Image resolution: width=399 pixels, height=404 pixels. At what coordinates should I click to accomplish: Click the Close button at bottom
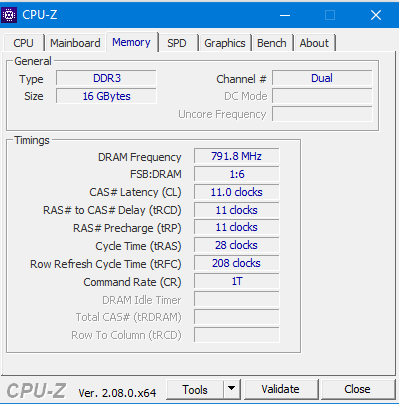pyautogui.click(x=357, y=389)
